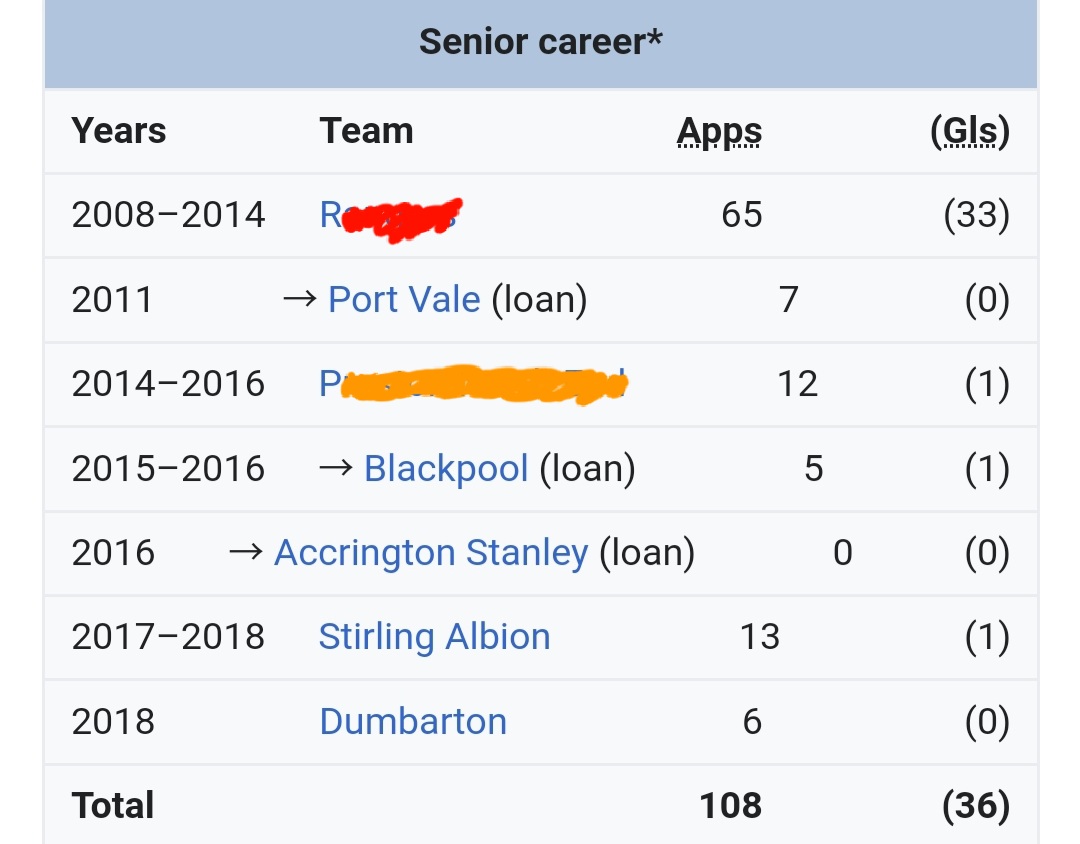This screenshot has width=1080, height=844.
Task: Click the 65 appearances value
Action: [741, 215]
